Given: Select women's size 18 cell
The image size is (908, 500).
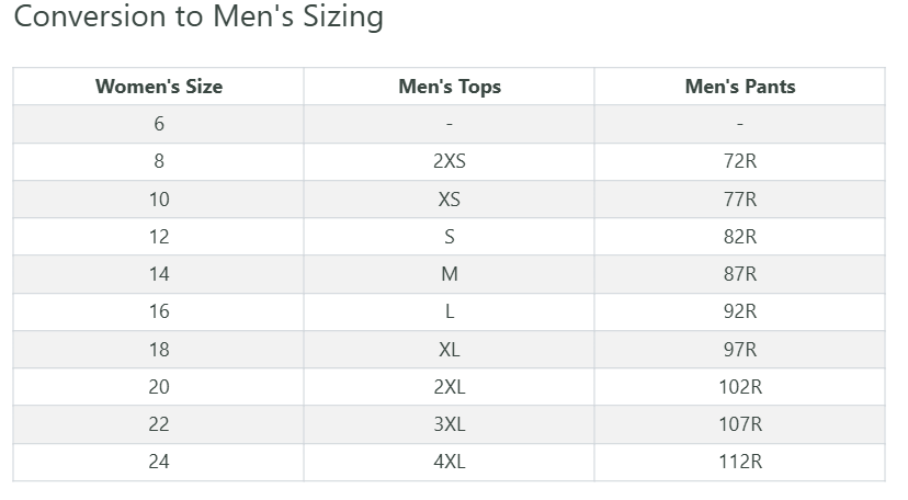Looking at the screenshot, I should [x=159, y=350].
